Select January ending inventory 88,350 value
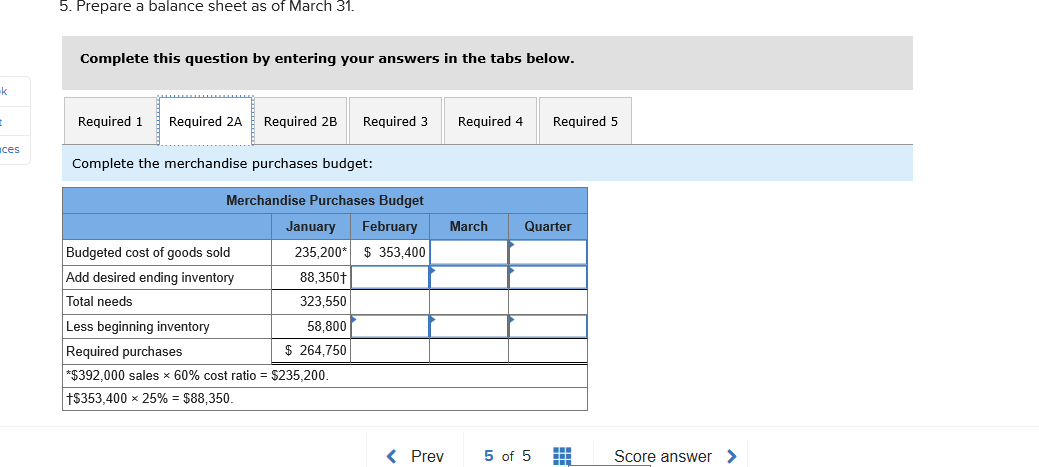The image size is (1039, 467). point(325,277)
